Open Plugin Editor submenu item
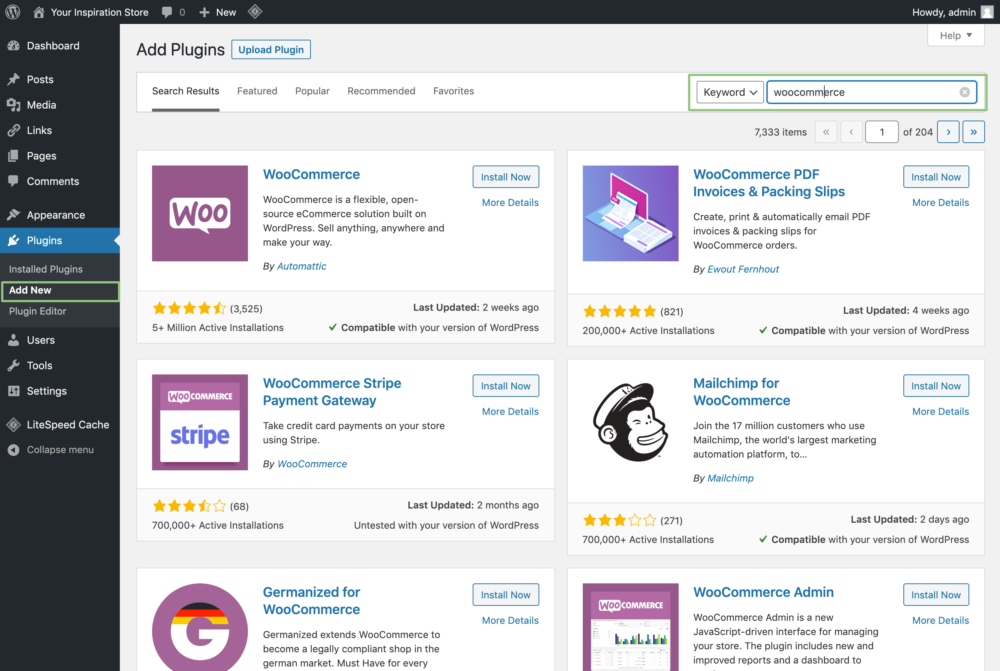The width and height of the screenshot is (1000, 671). pyautogui.click(x=38, y=311)
